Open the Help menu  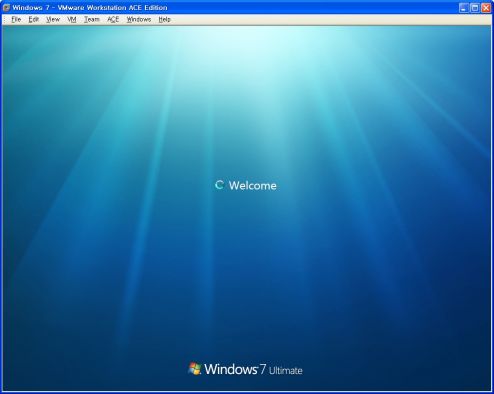tap(164, 20)
